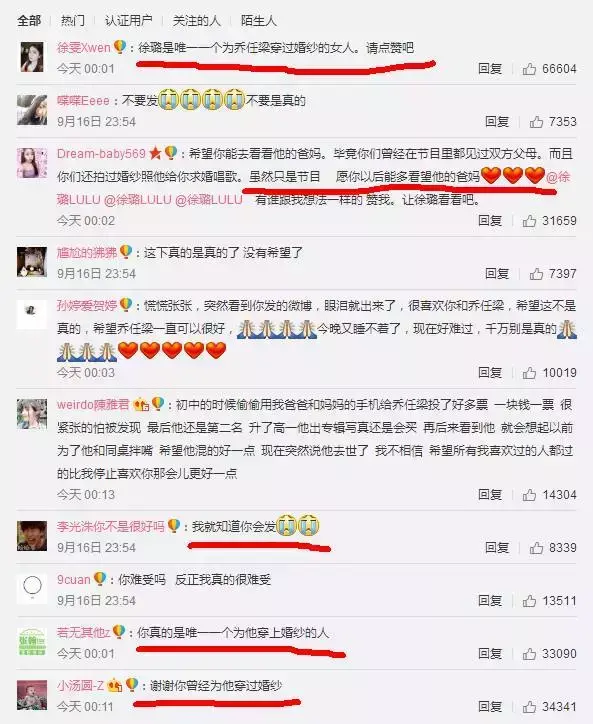This screenshot has width=593, height=724.
Task: Click 若无其他z's avatar thumbnail
Action: (32, 641)
